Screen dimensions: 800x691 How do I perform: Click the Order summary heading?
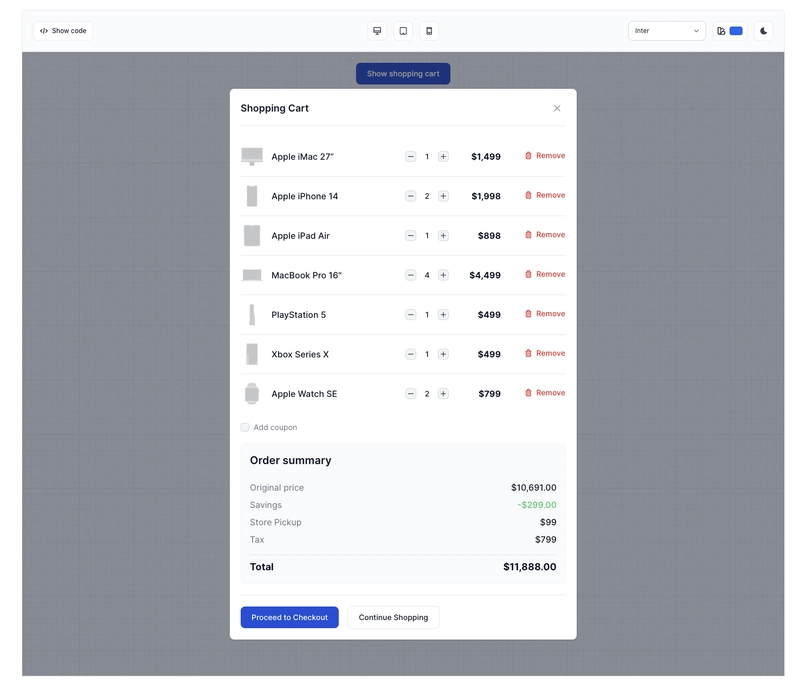(290, 460)
